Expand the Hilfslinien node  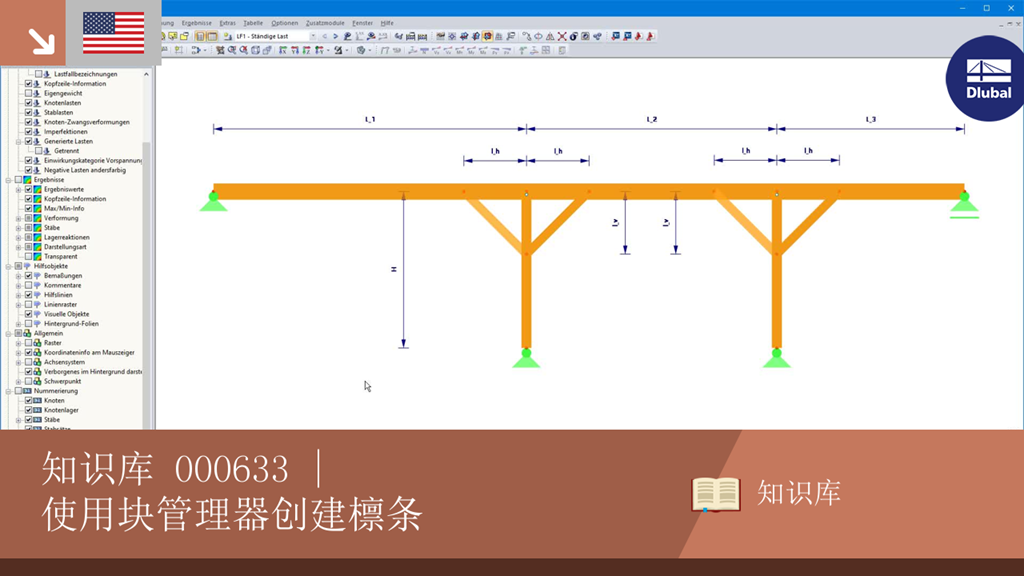[19, 295]
